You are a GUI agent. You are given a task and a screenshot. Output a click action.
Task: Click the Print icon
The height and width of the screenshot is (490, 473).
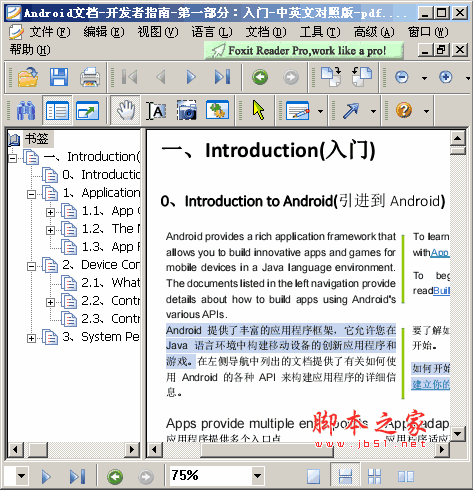[90, 77]
